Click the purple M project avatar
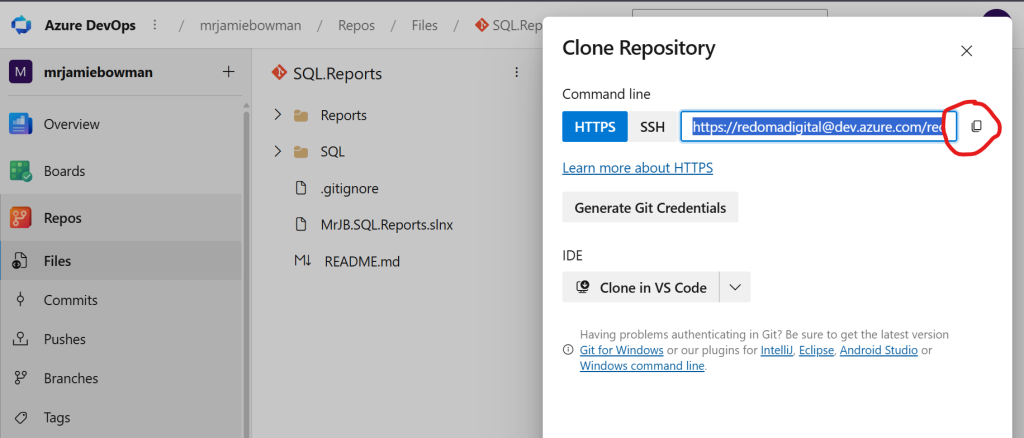Screen dimensions: 1024x438 pos(21,72)
